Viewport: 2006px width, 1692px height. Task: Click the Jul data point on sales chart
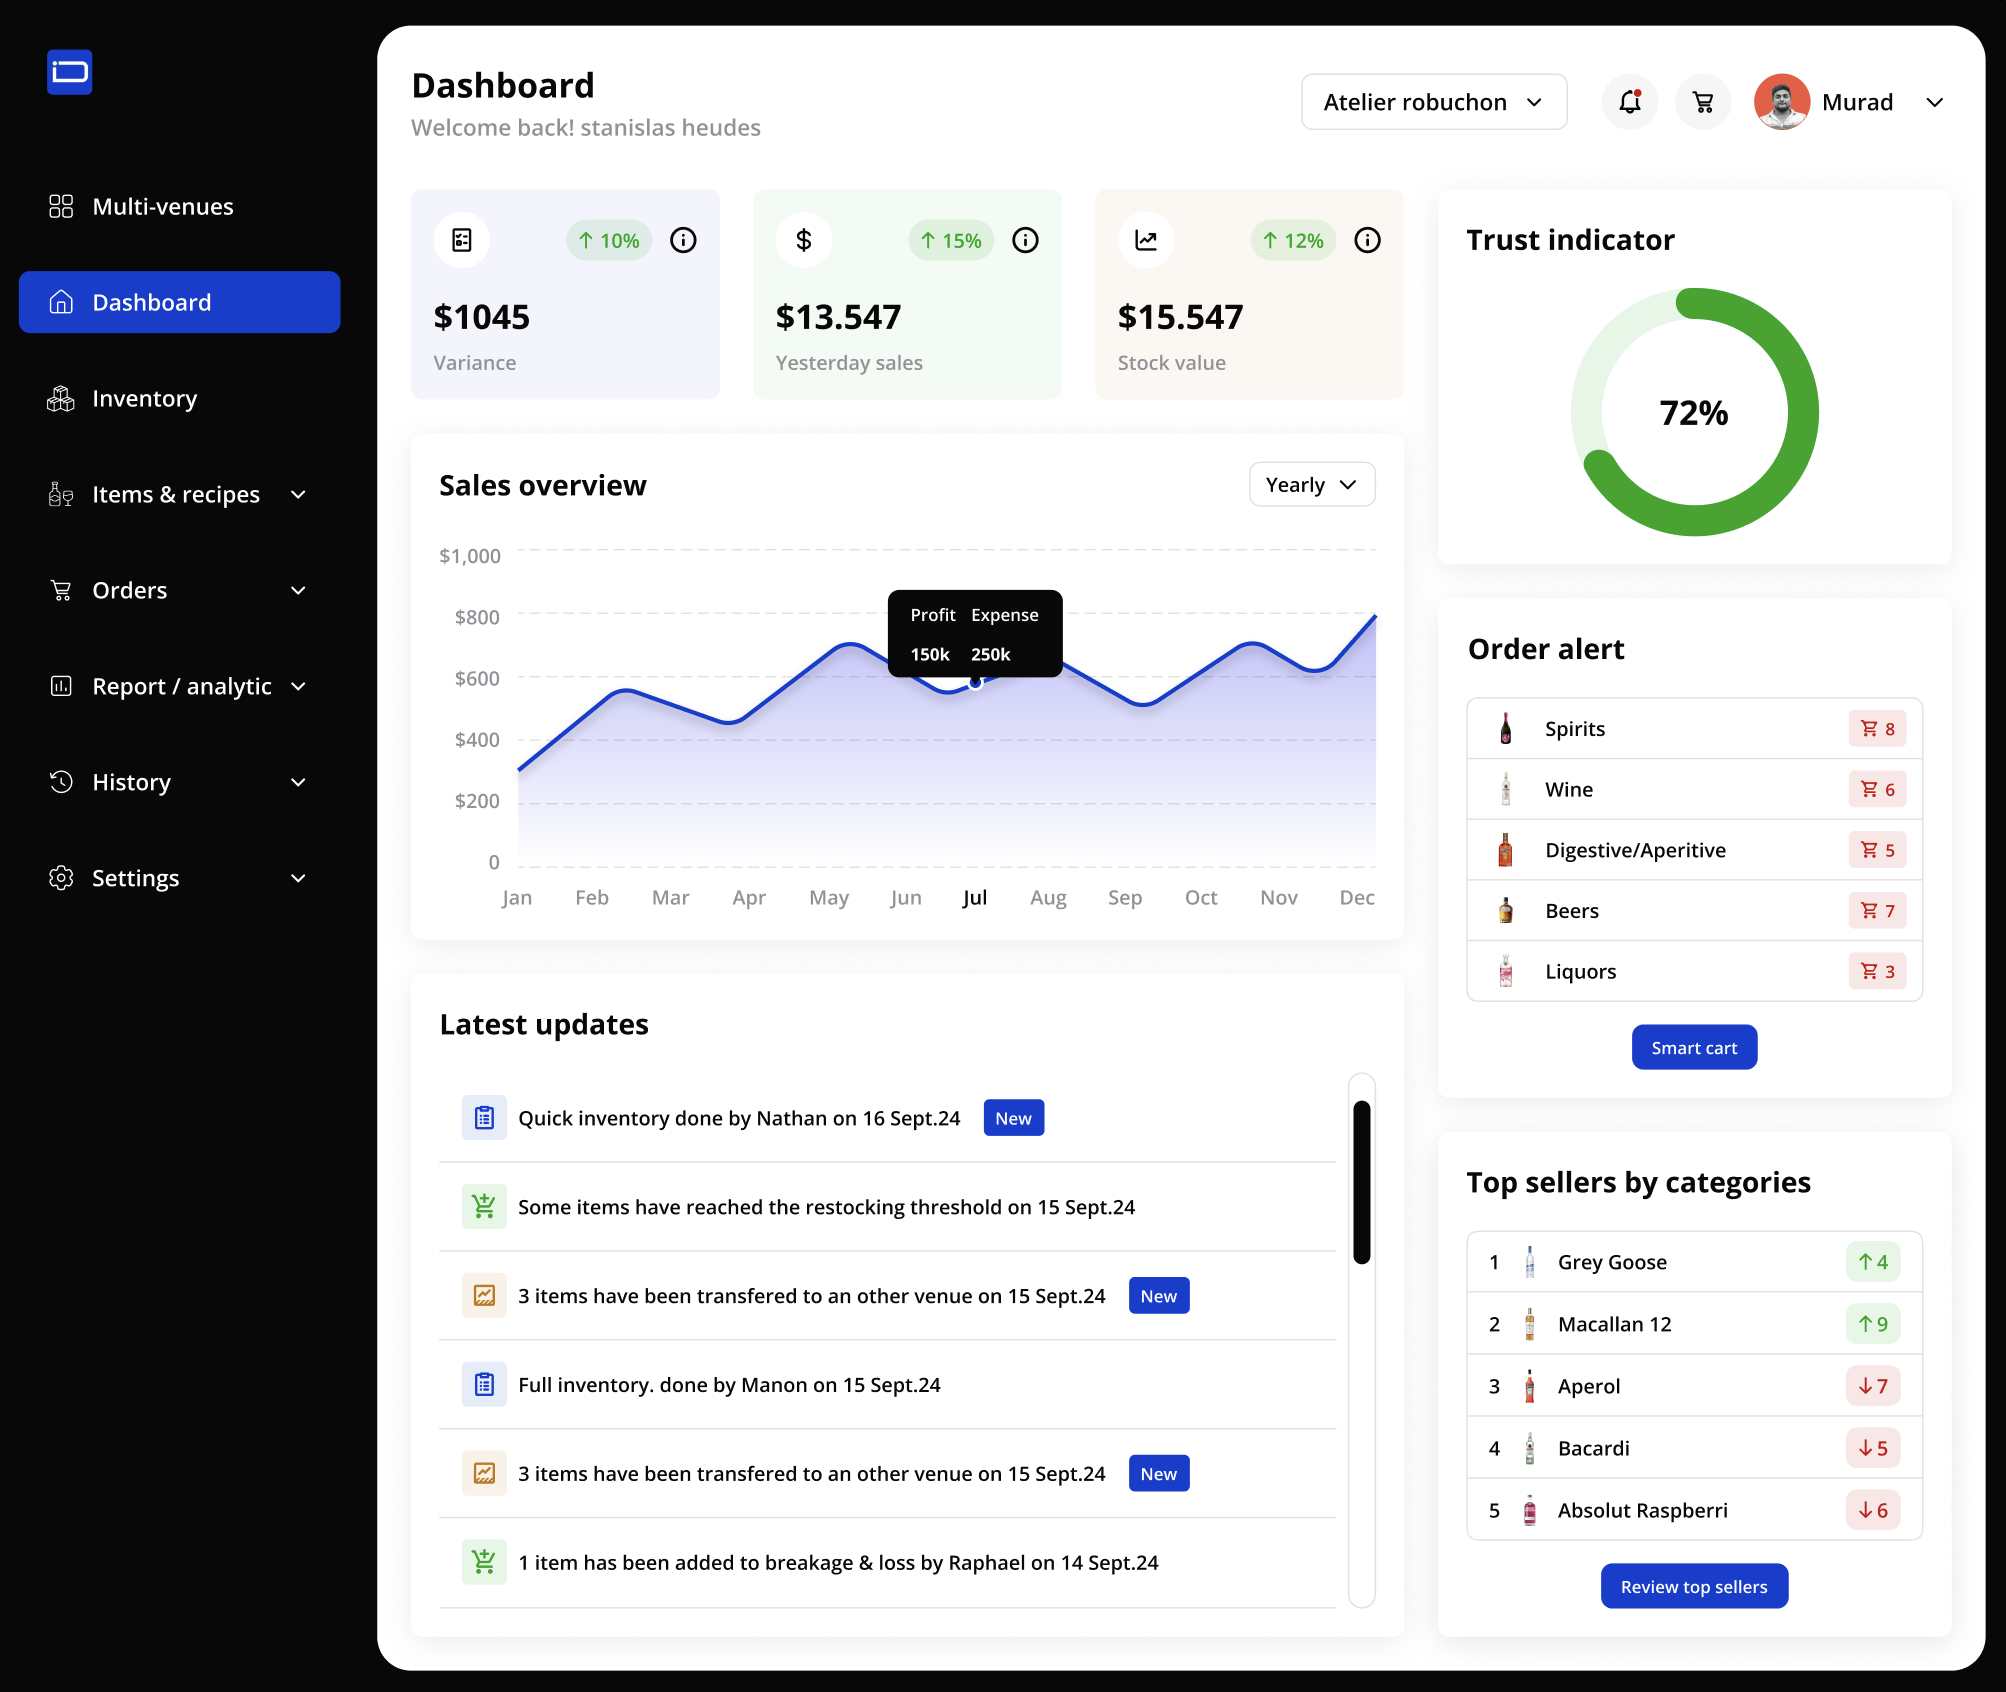[975, 683]
